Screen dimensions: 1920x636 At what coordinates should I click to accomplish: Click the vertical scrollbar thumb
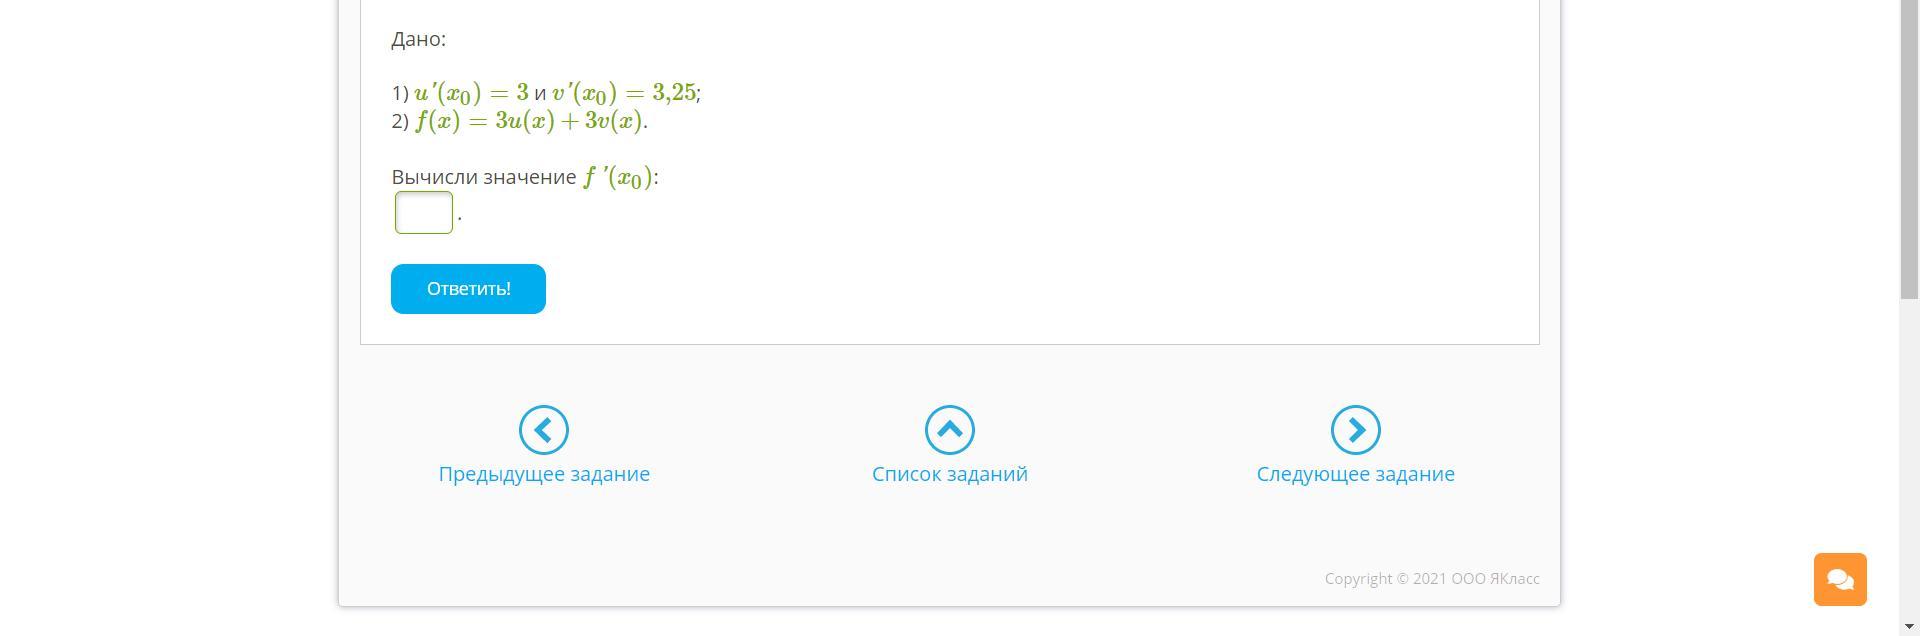1909,150
